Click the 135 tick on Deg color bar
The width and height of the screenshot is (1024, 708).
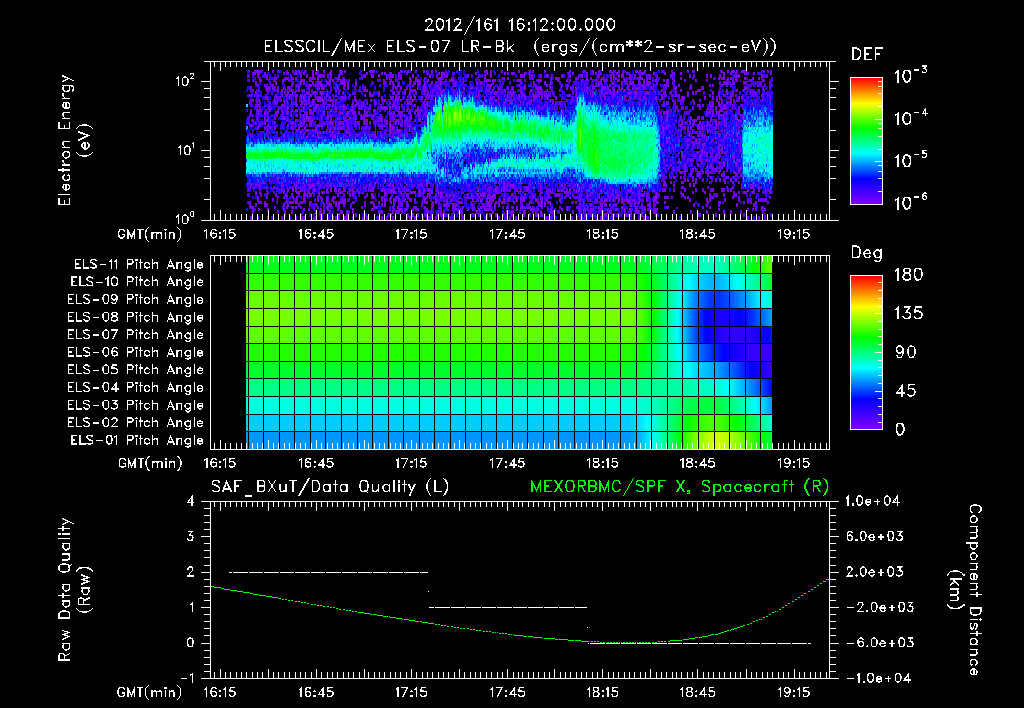click(x=908, y=314)
